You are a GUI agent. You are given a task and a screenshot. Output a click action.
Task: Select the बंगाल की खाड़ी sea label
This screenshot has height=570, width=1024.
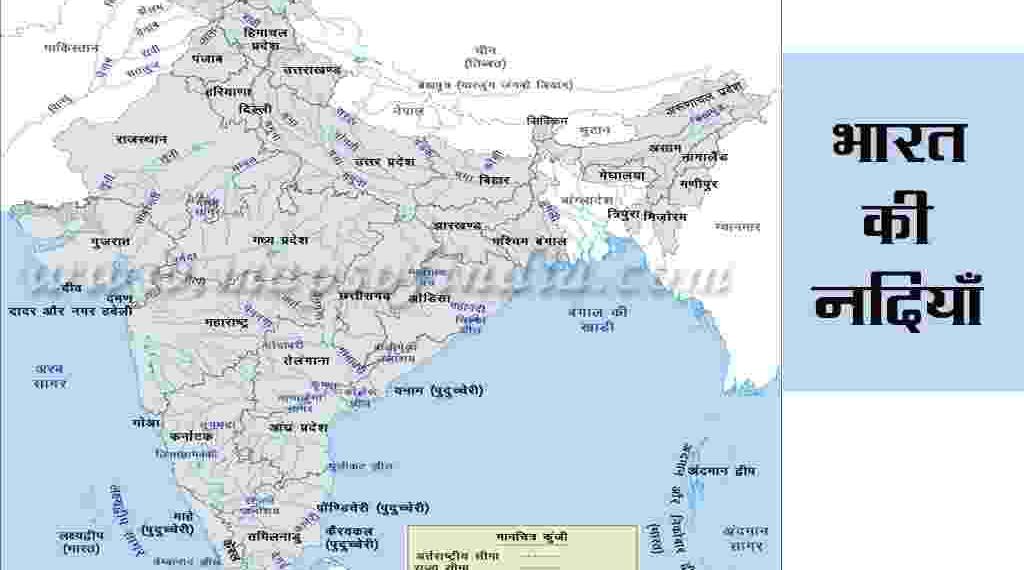(x=598, y=319)
